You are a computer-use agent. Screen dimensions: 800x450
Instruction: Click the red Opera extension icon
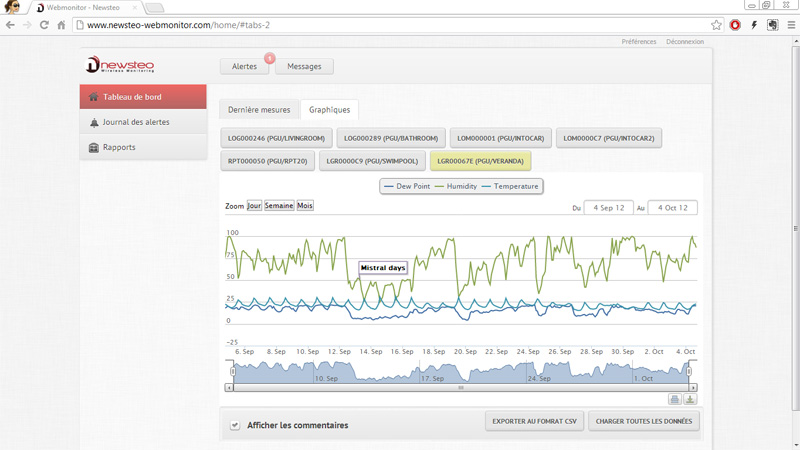[735, 25]
